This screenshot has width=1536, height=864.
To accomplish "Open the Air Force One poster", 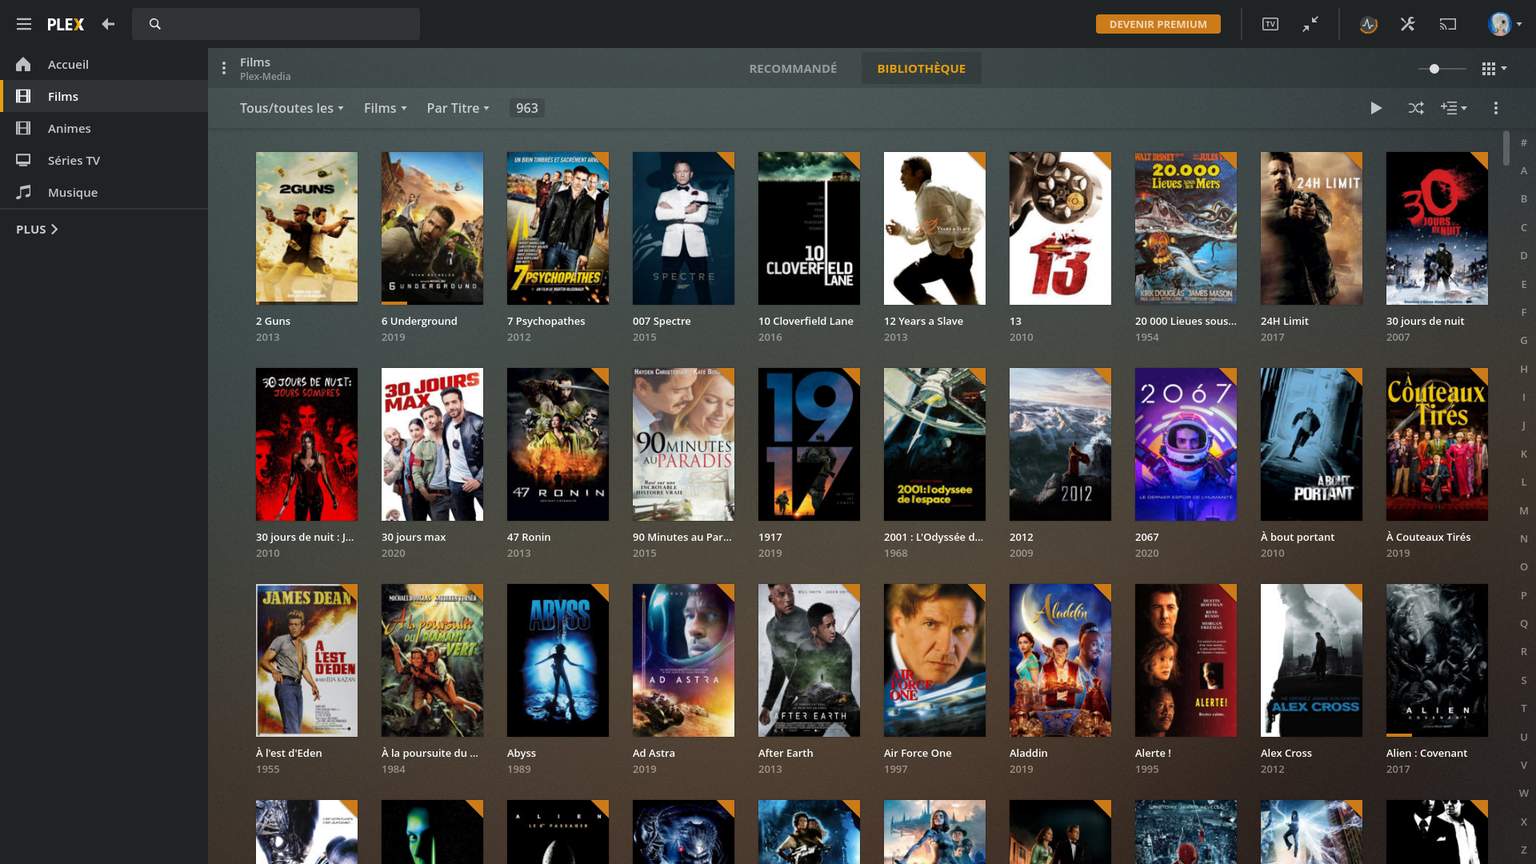I will [x=935, y=660].
